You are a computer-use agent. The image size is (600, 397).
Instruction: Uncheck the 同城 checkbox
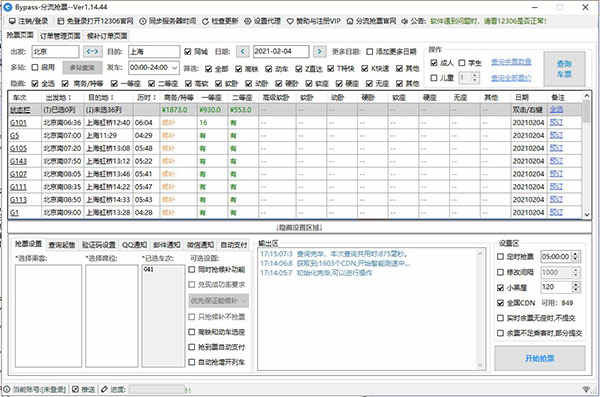click(188, 51)
